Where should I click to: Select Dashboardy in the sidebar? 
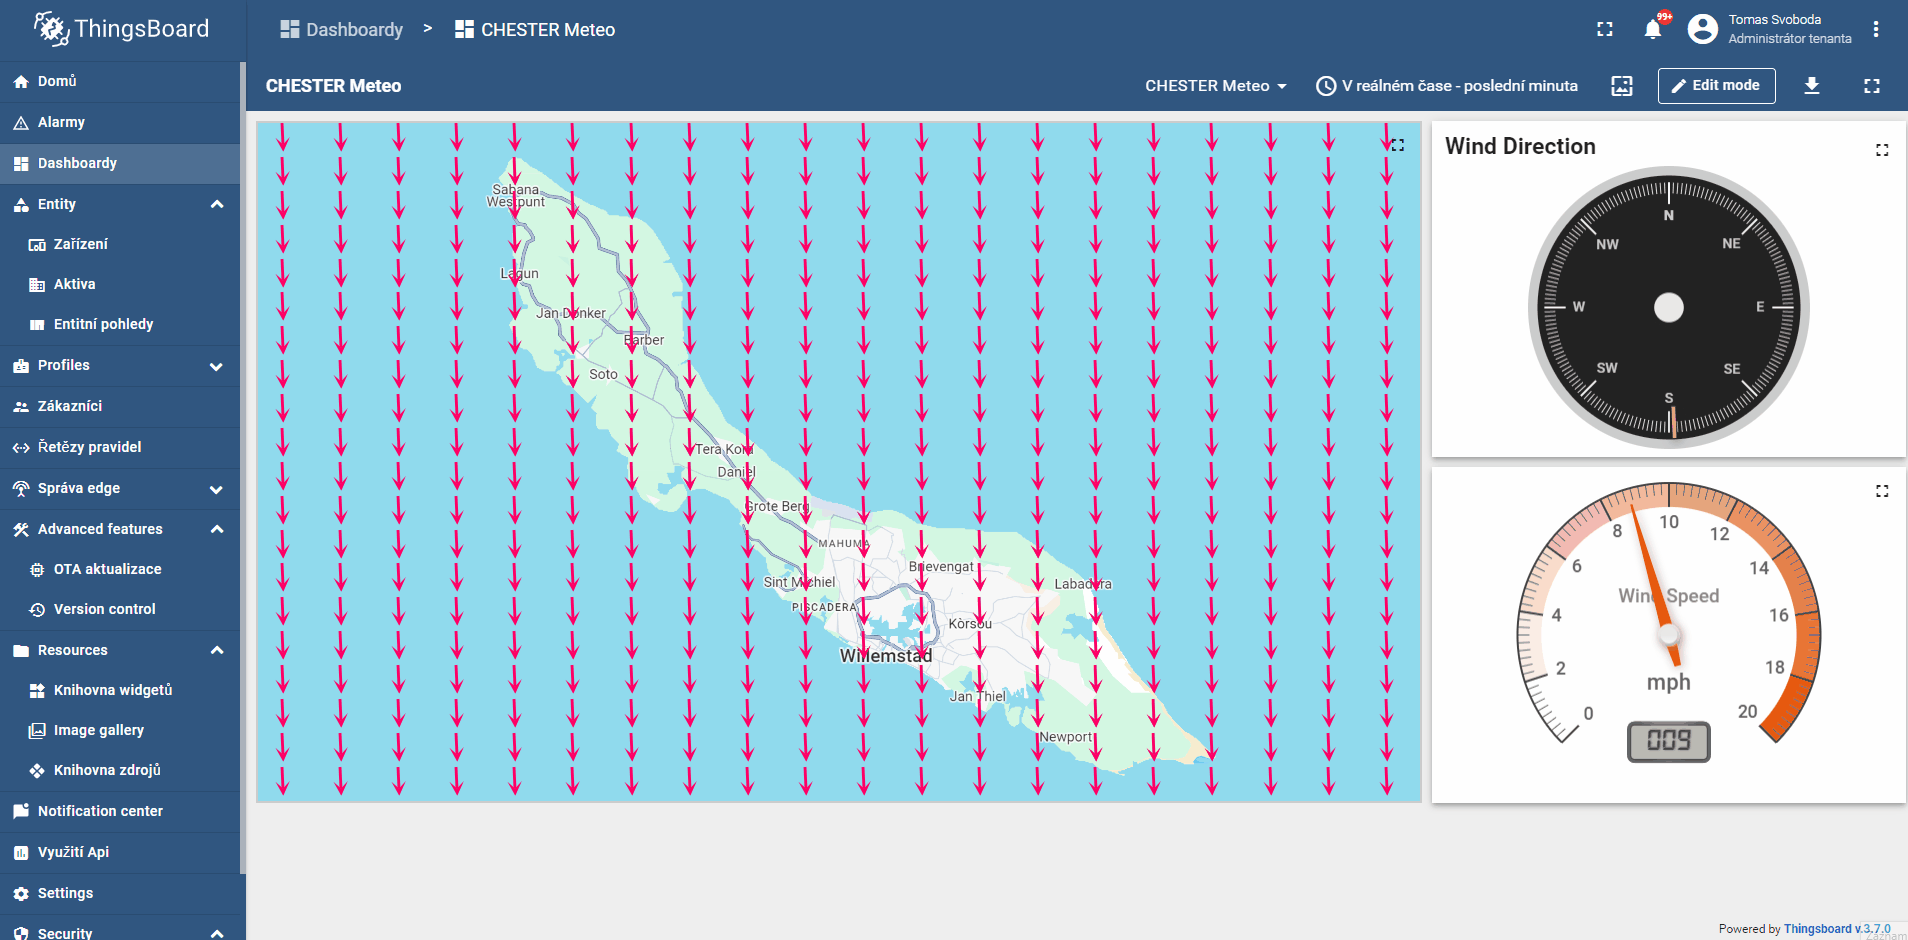click(120, 163)
